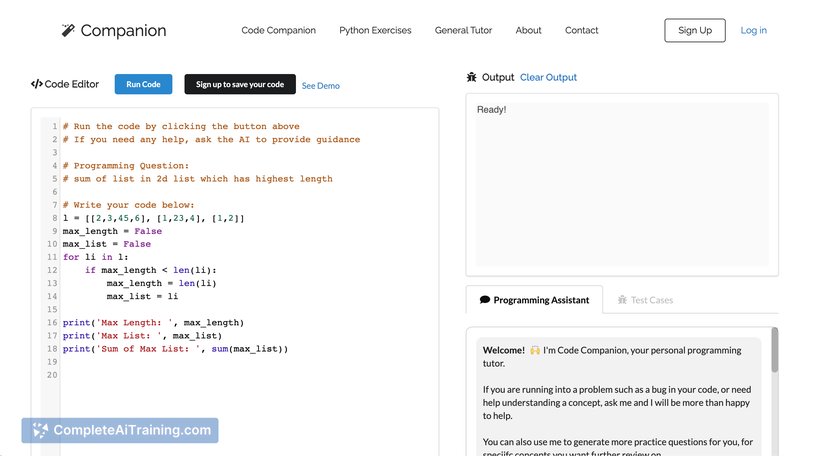Click the 'if max_length < len(li):' line
Screen dimensions: 820x456
click(x=151, y=270)
